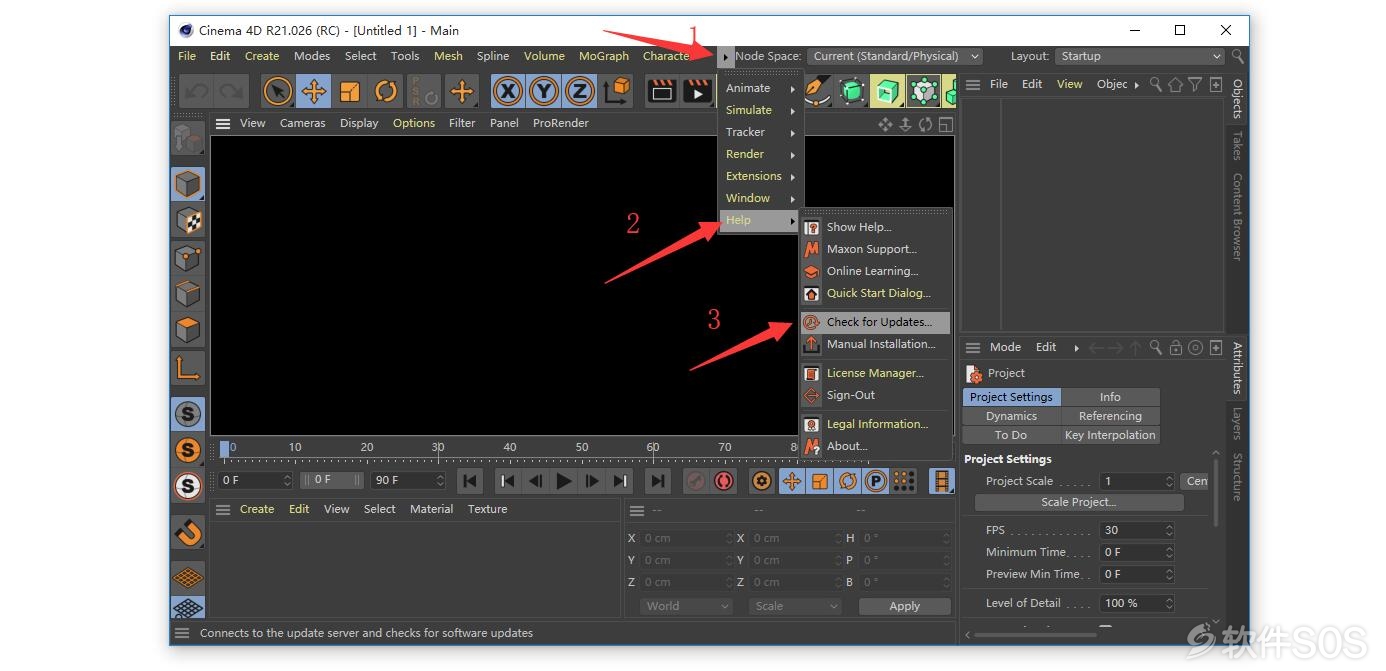Select the Rotate tool
The height and width of the screenshot is (671, 1386).
coord(386,92)
